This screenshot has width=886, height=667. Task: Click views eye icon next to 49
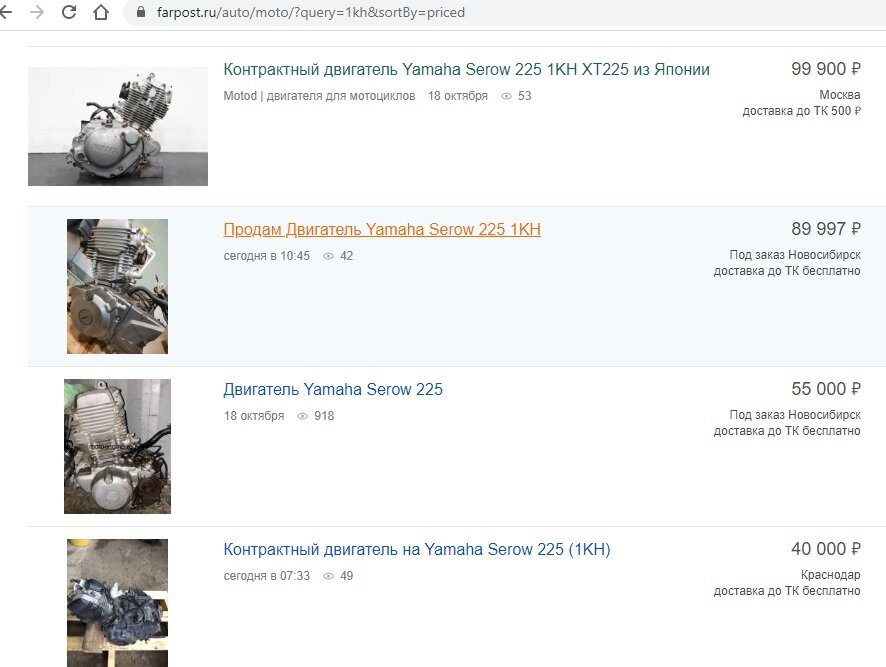pyautogui.click(x=328, y=576)
